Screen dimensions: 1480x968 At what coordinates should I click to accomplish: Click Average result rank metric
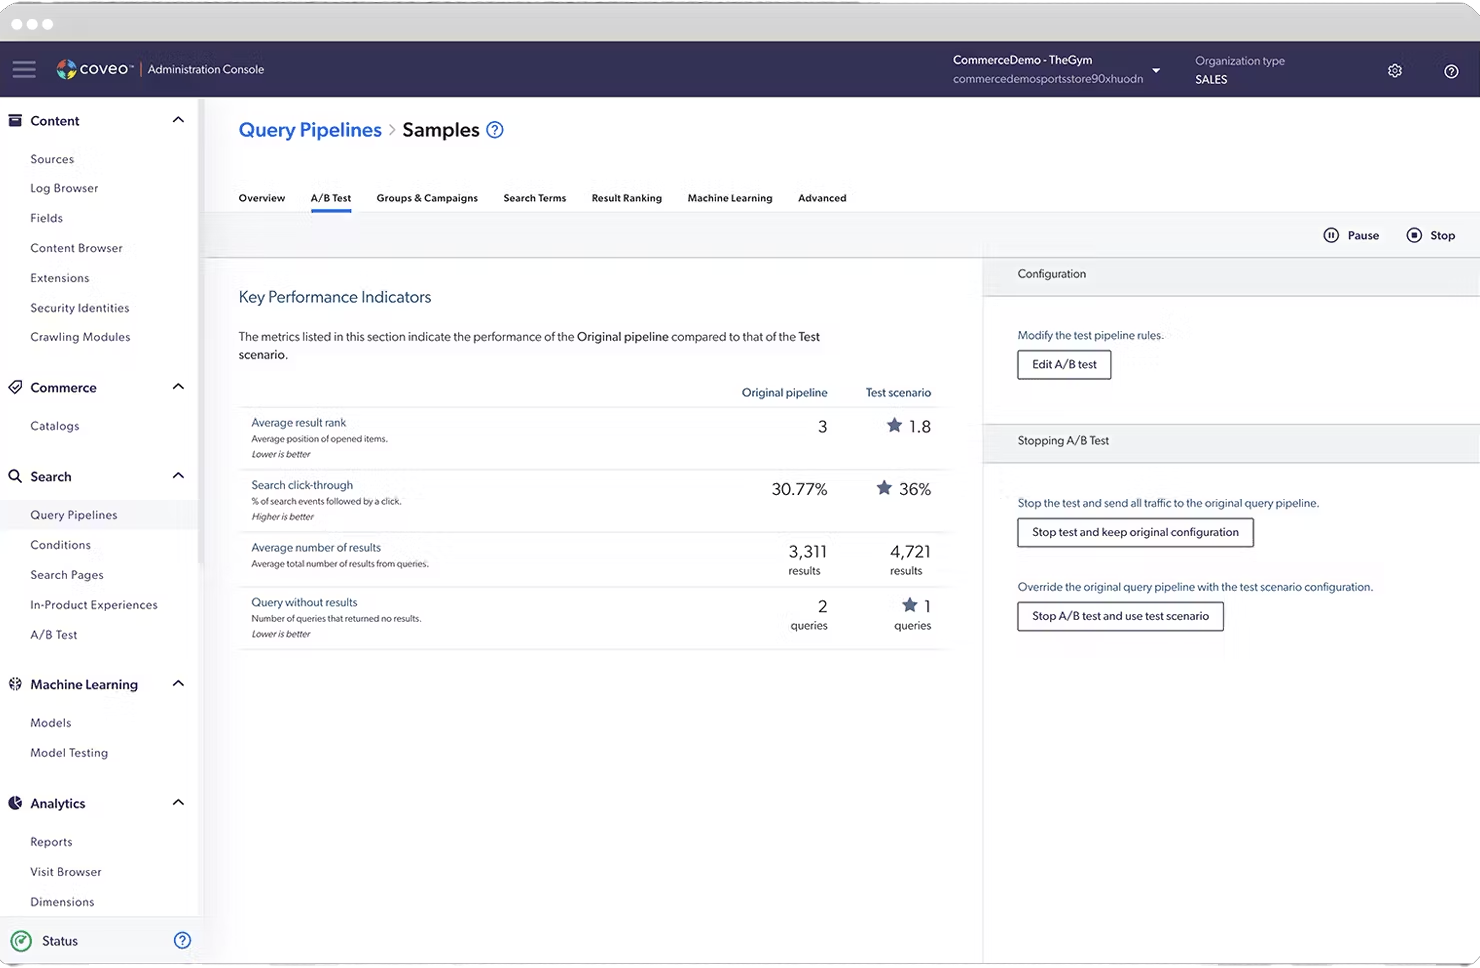pyautogui.click(x=299, y=423)
